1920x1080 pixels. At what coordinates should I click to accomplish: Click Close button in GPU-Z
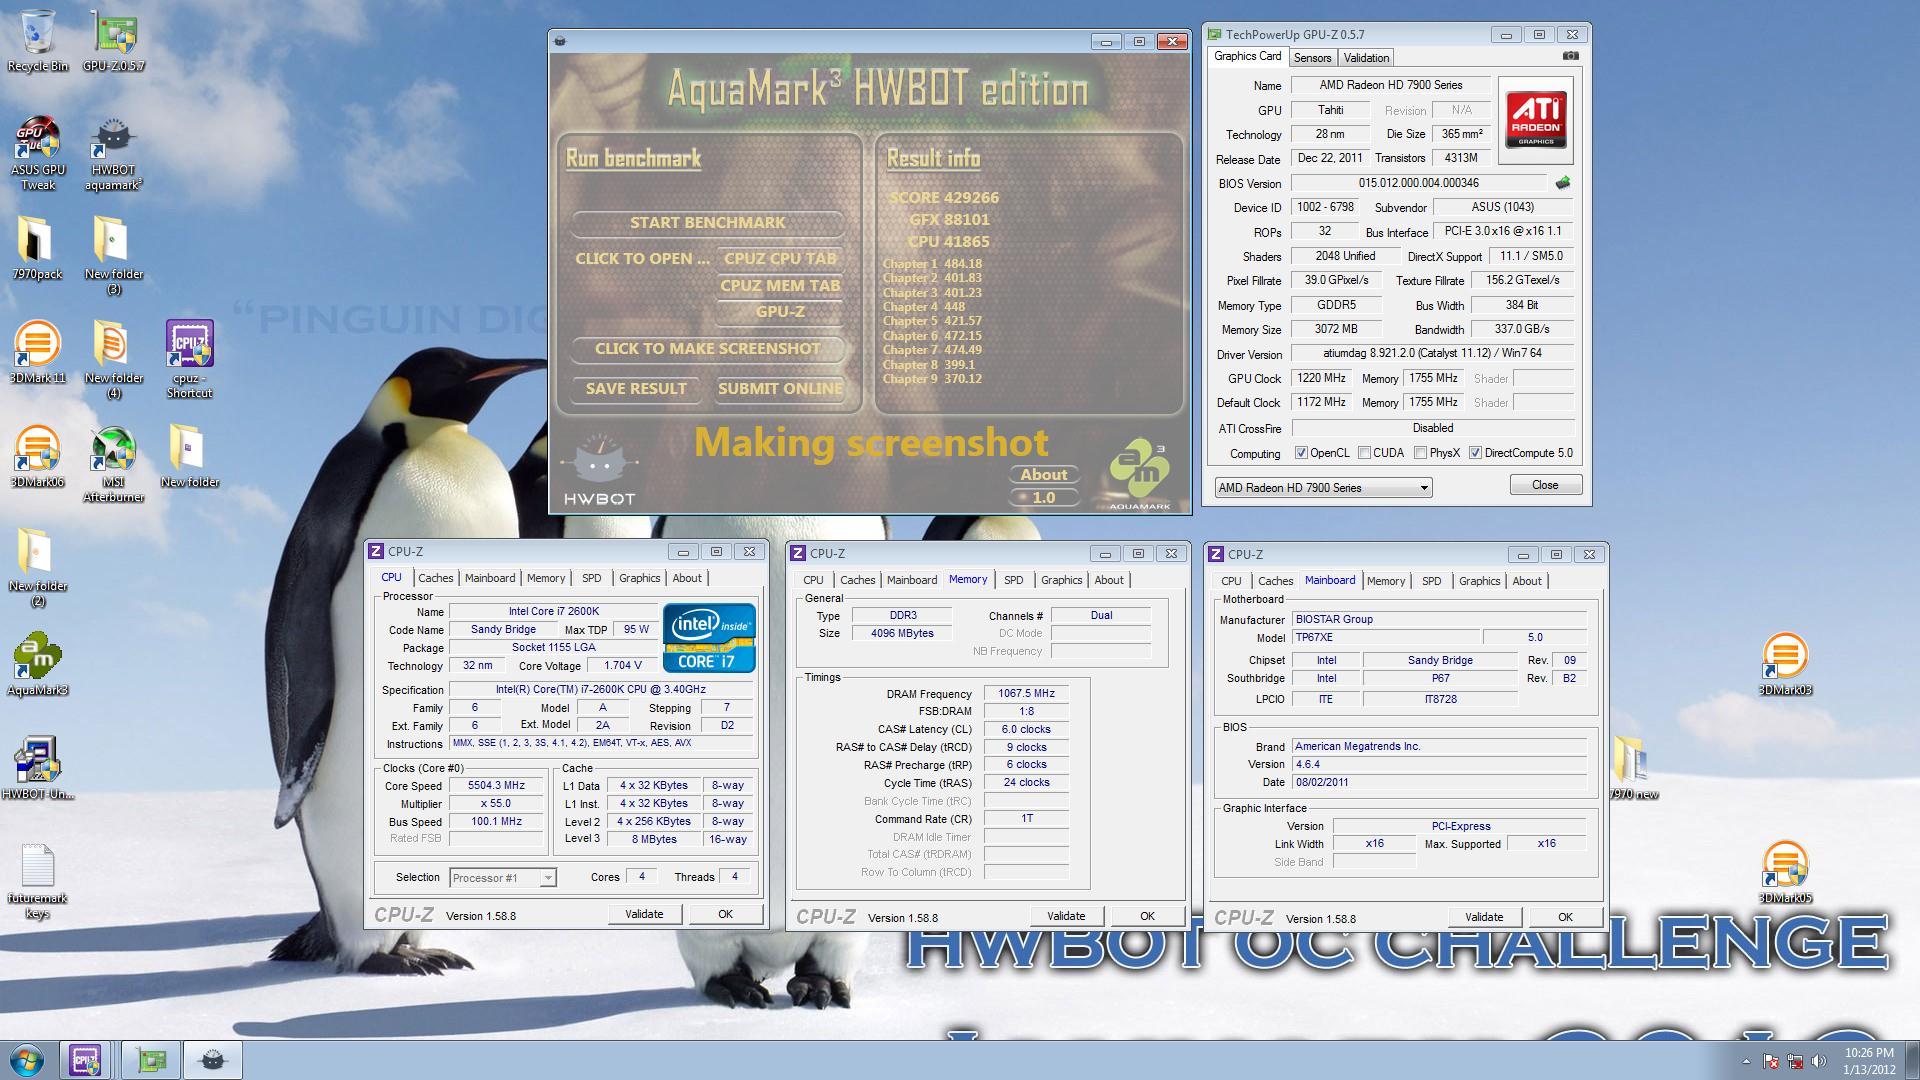1545,485
